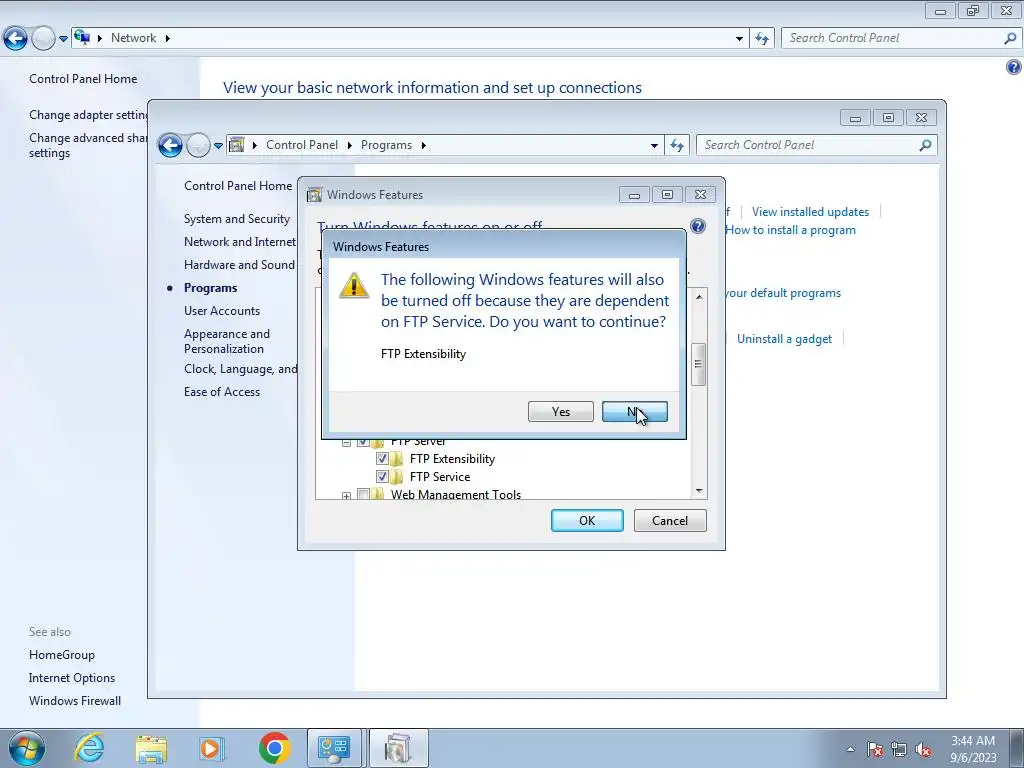Open volume tray icon
Screen dimensions: 1024x768
pos(923,749)
